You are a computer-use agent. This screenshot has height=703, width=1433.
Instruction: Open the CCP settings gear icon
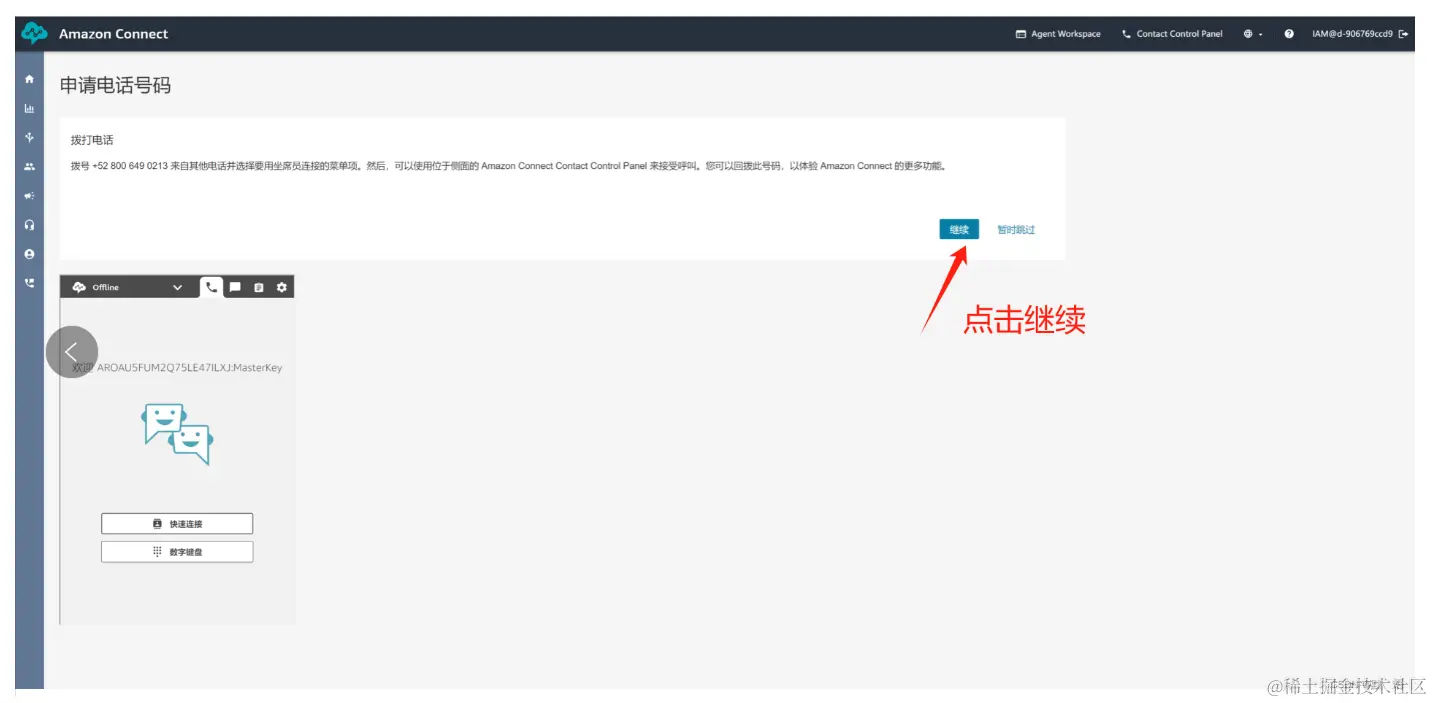click(x=282, y=287)
